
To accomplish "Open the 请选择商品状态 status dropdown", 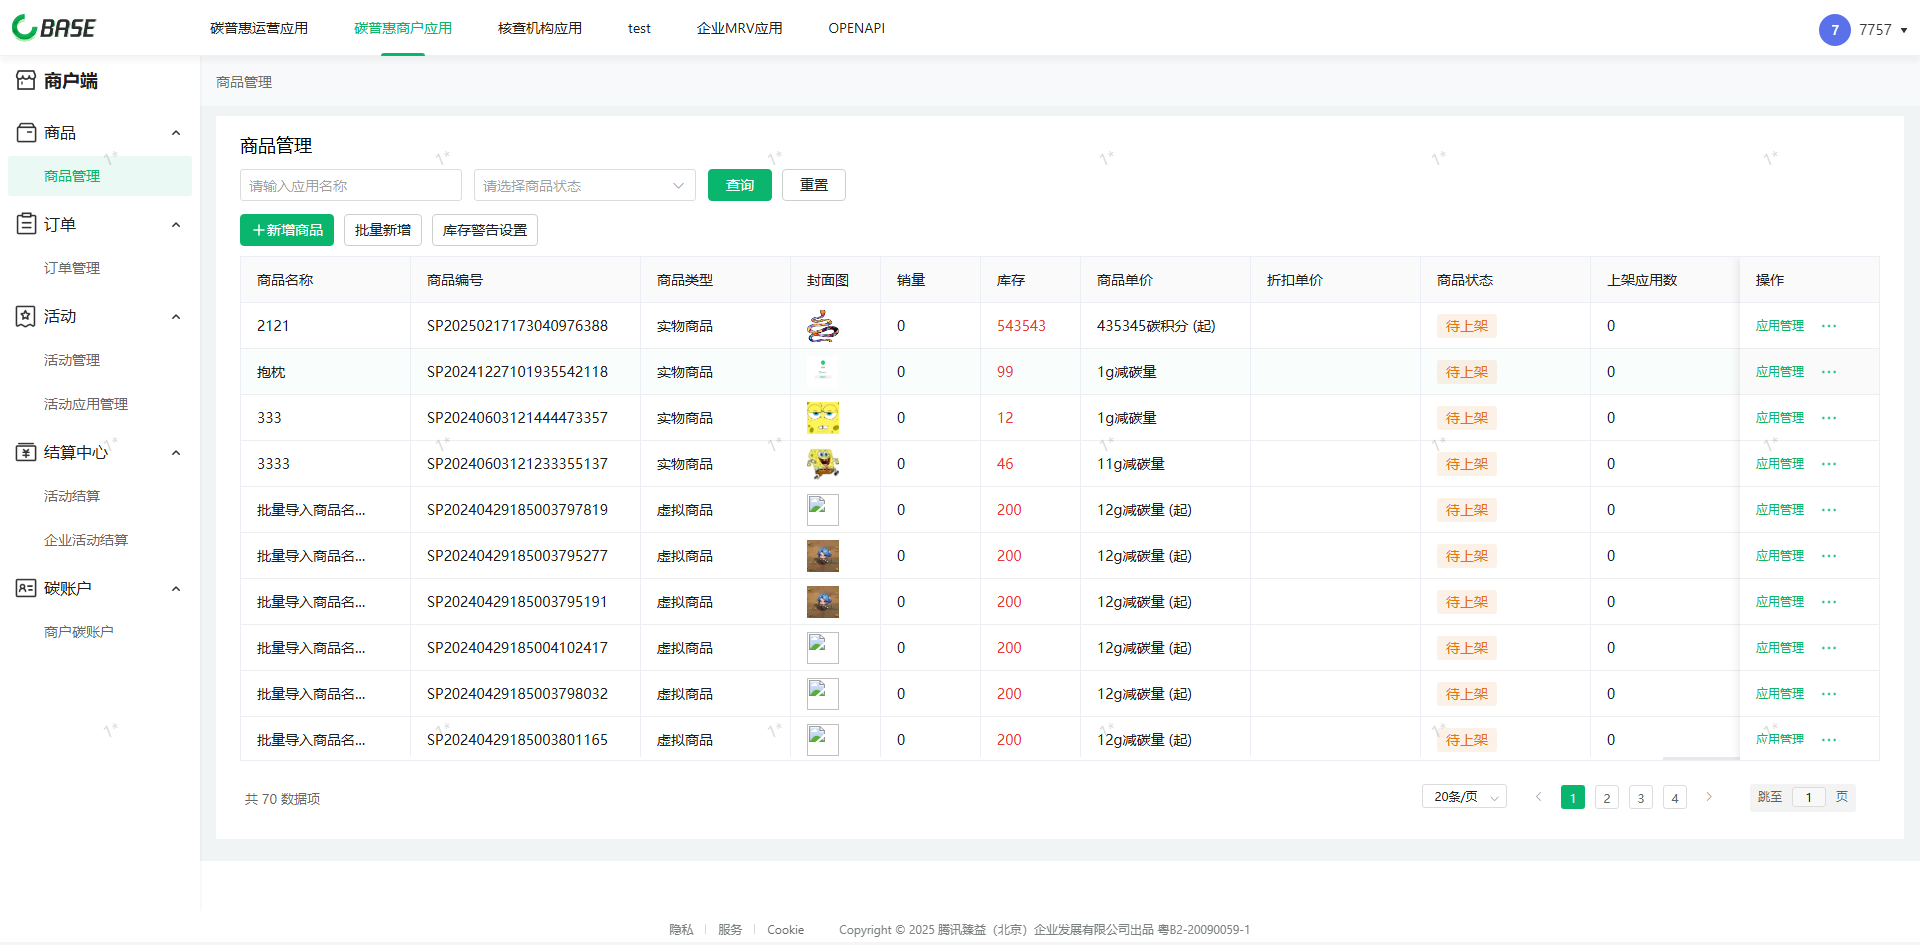I will click(584, 186).
